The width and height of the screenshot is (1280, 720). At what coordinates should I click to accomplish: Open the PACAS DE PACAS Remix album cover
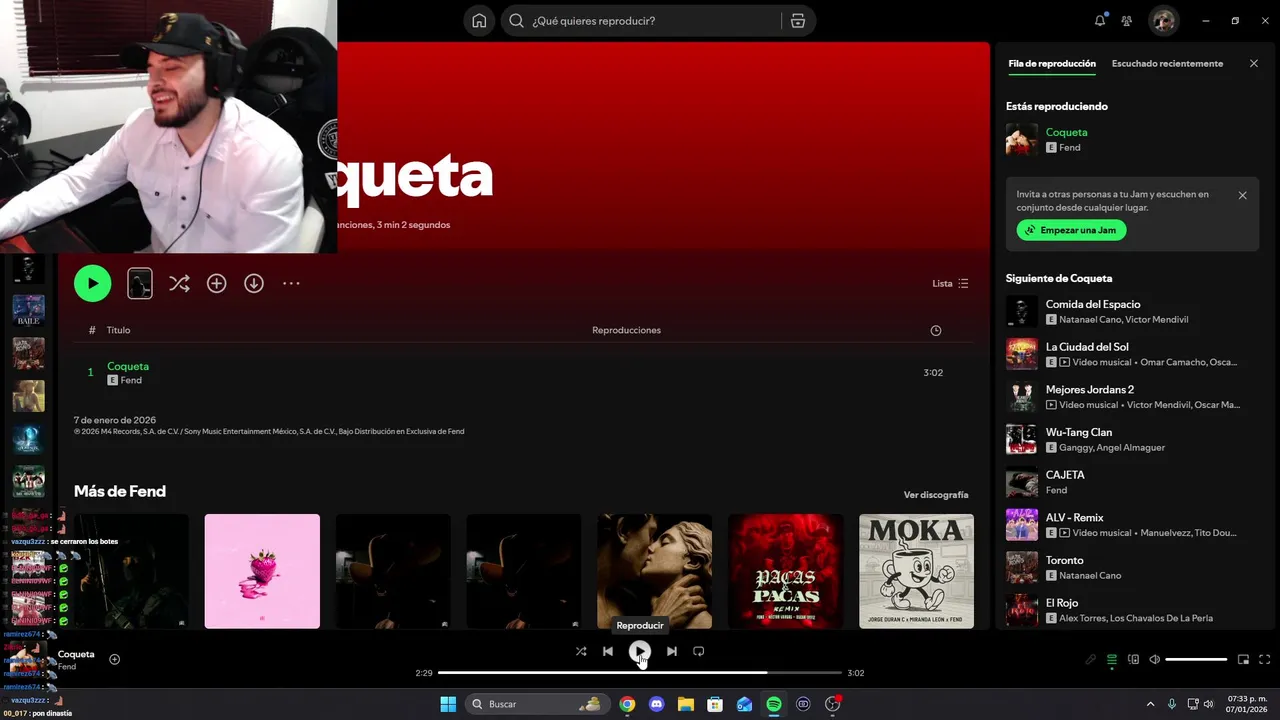tap(785, 571)
